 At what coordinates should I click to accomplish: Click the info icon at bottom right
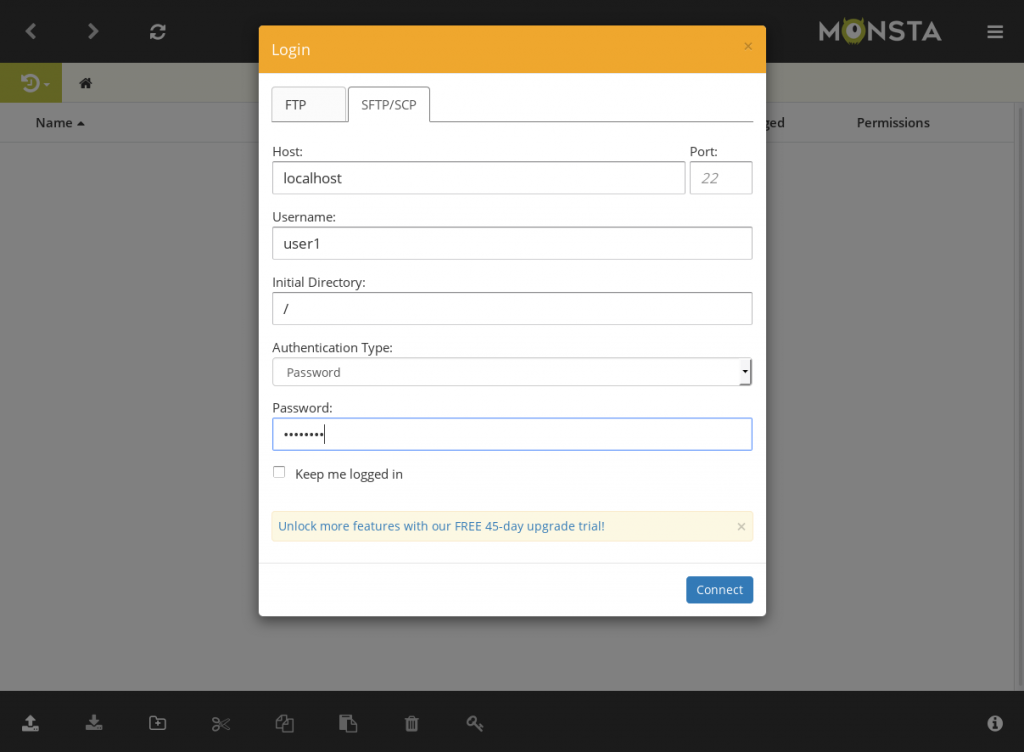coord(994,723)
